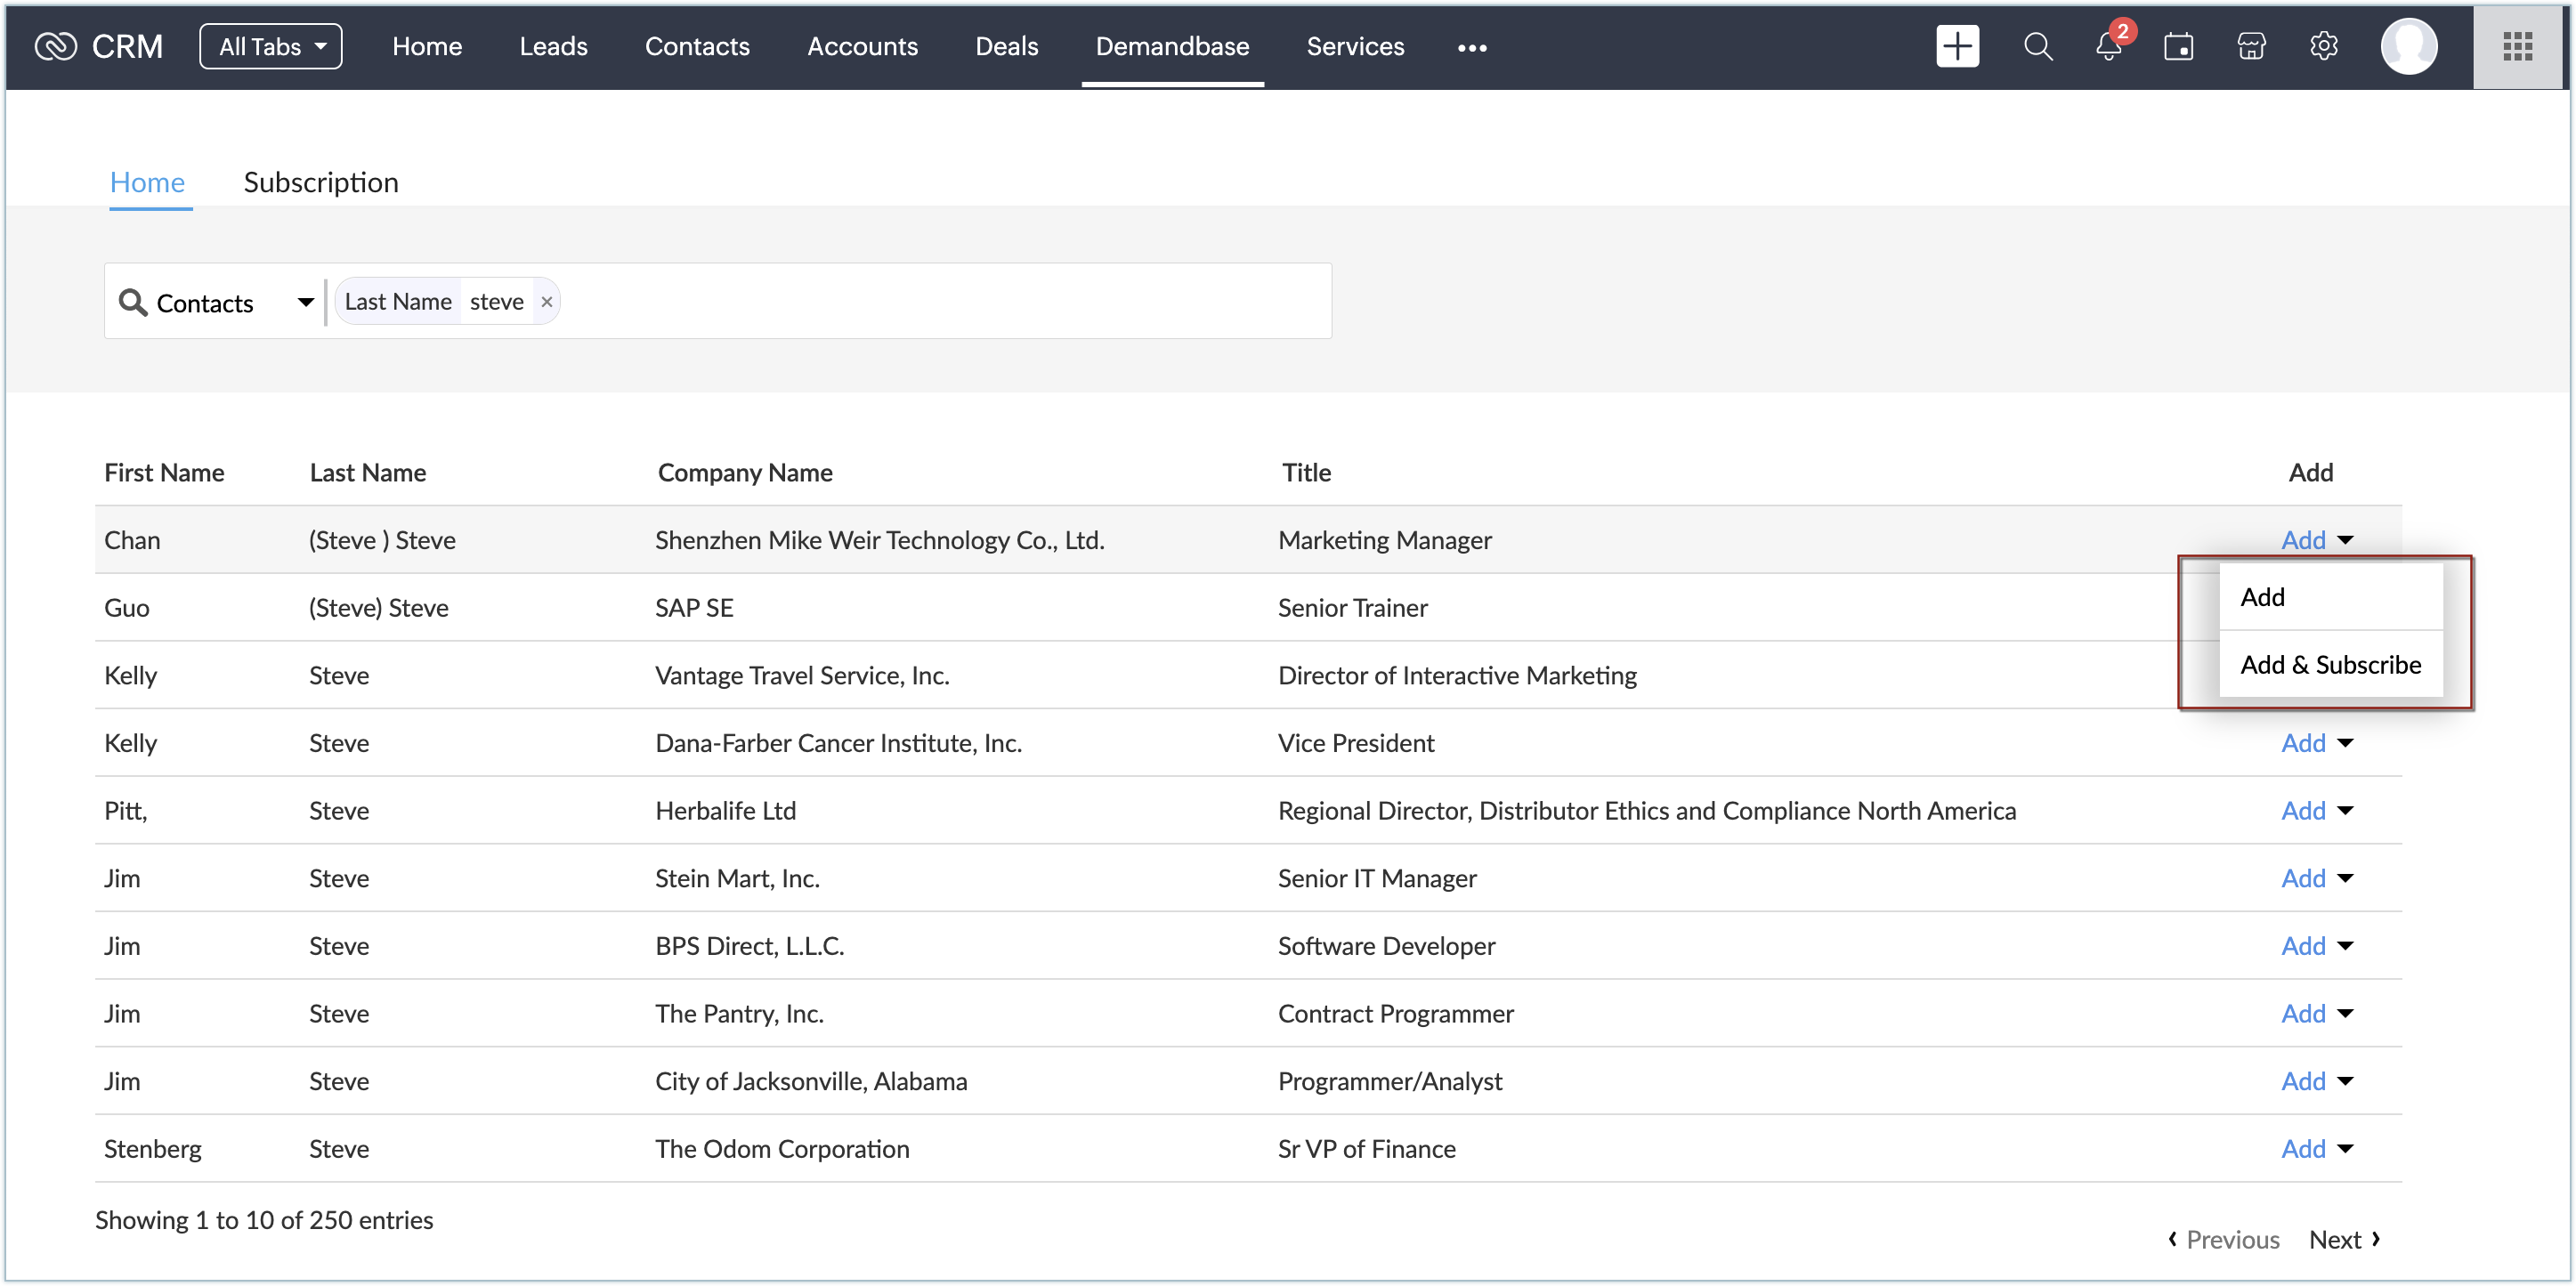2576x1286 pixels.
Task: Expand Add dropdown for The Odom Corporation
Action: click(x=2345, y=1148)
